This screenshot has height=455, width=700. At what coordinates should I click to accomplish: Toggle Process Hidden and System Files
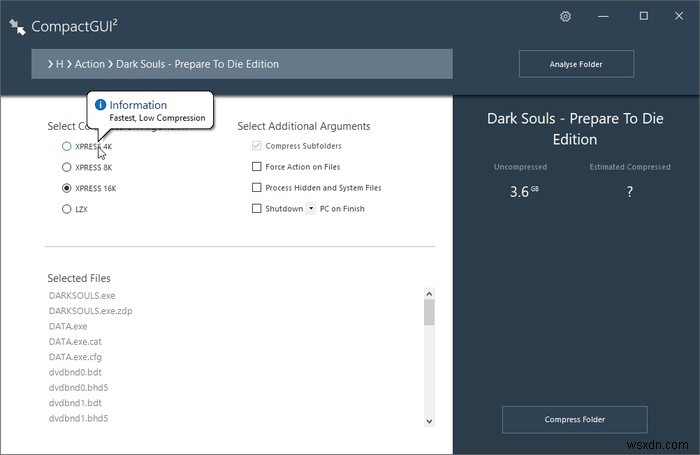(257, 187)
